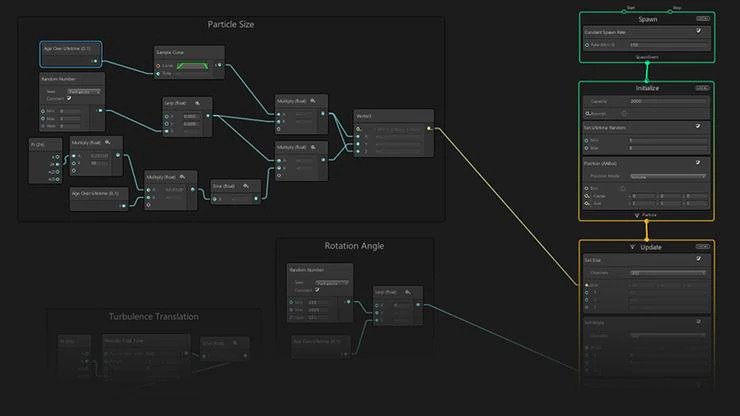The height and width of the screenshot is (416, 740).
Task: Click Rotation Angle Random Number output port
Action: pyautogui.click(x=348, y=302)
